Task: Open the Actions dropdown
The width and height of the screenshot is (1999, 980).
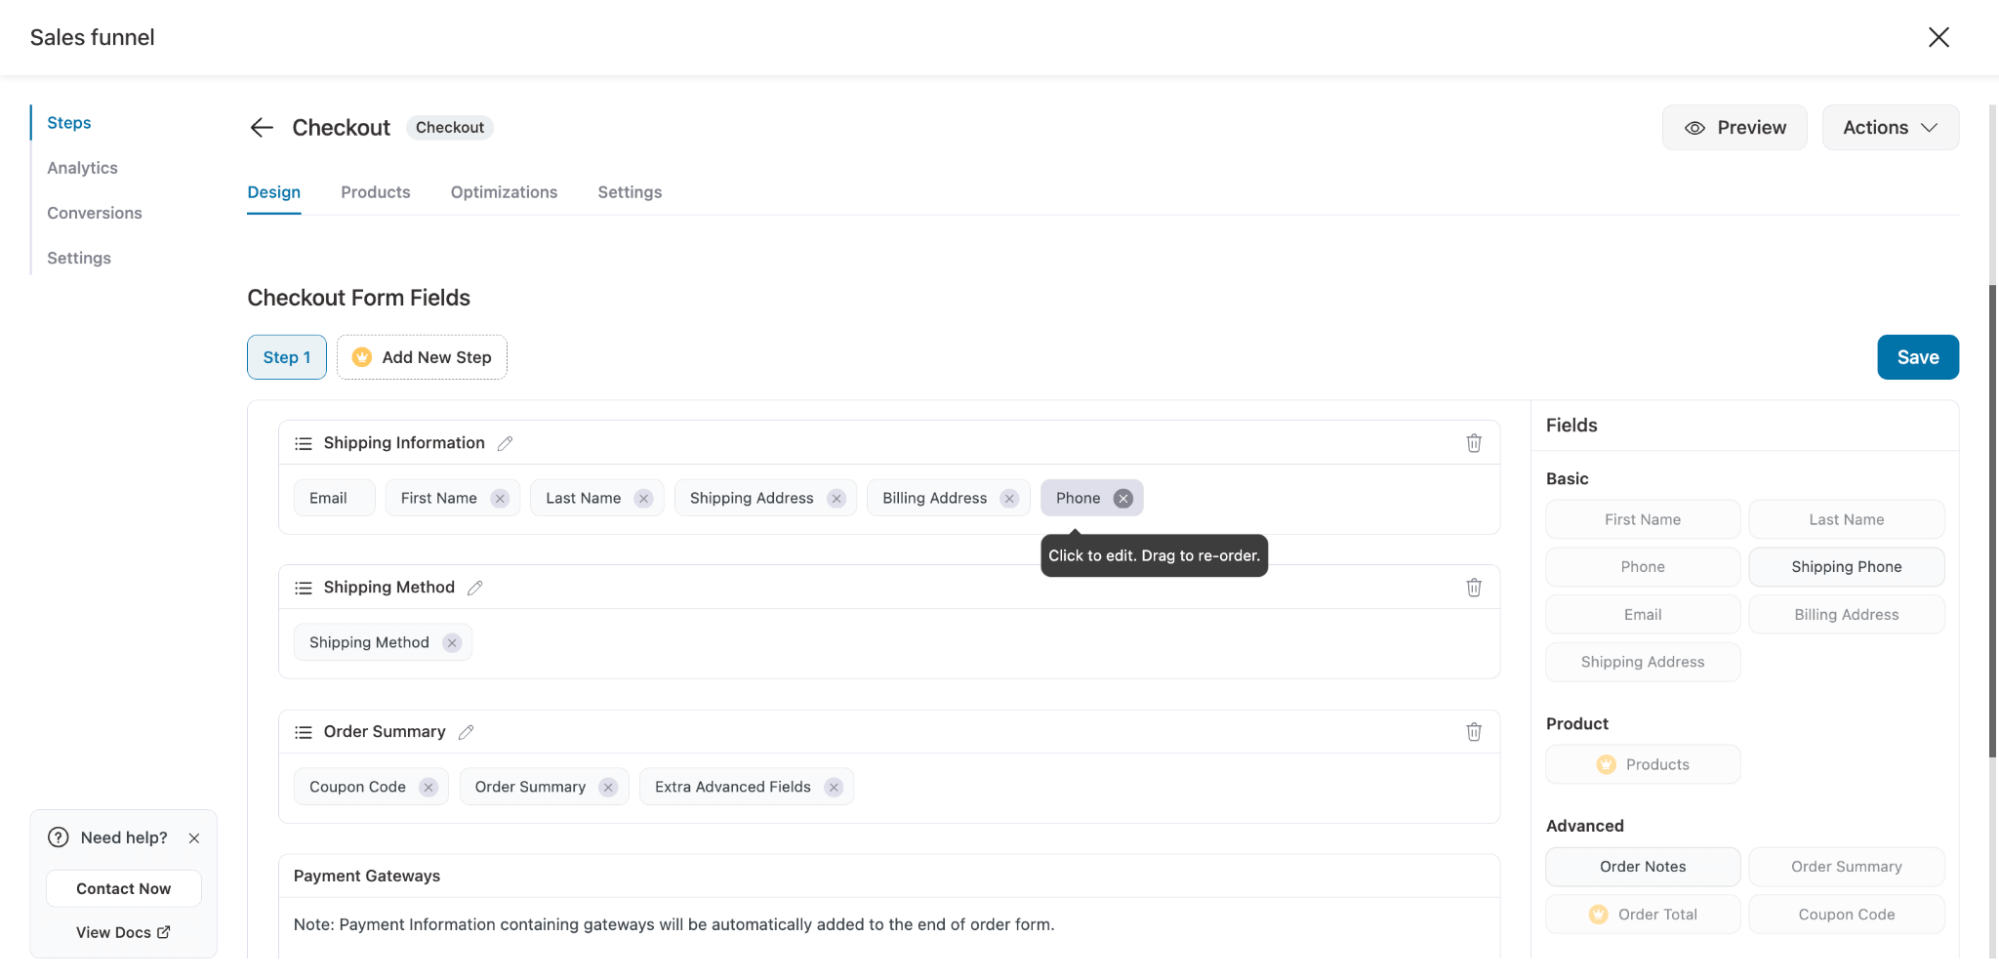Action: coord(1889,127)
